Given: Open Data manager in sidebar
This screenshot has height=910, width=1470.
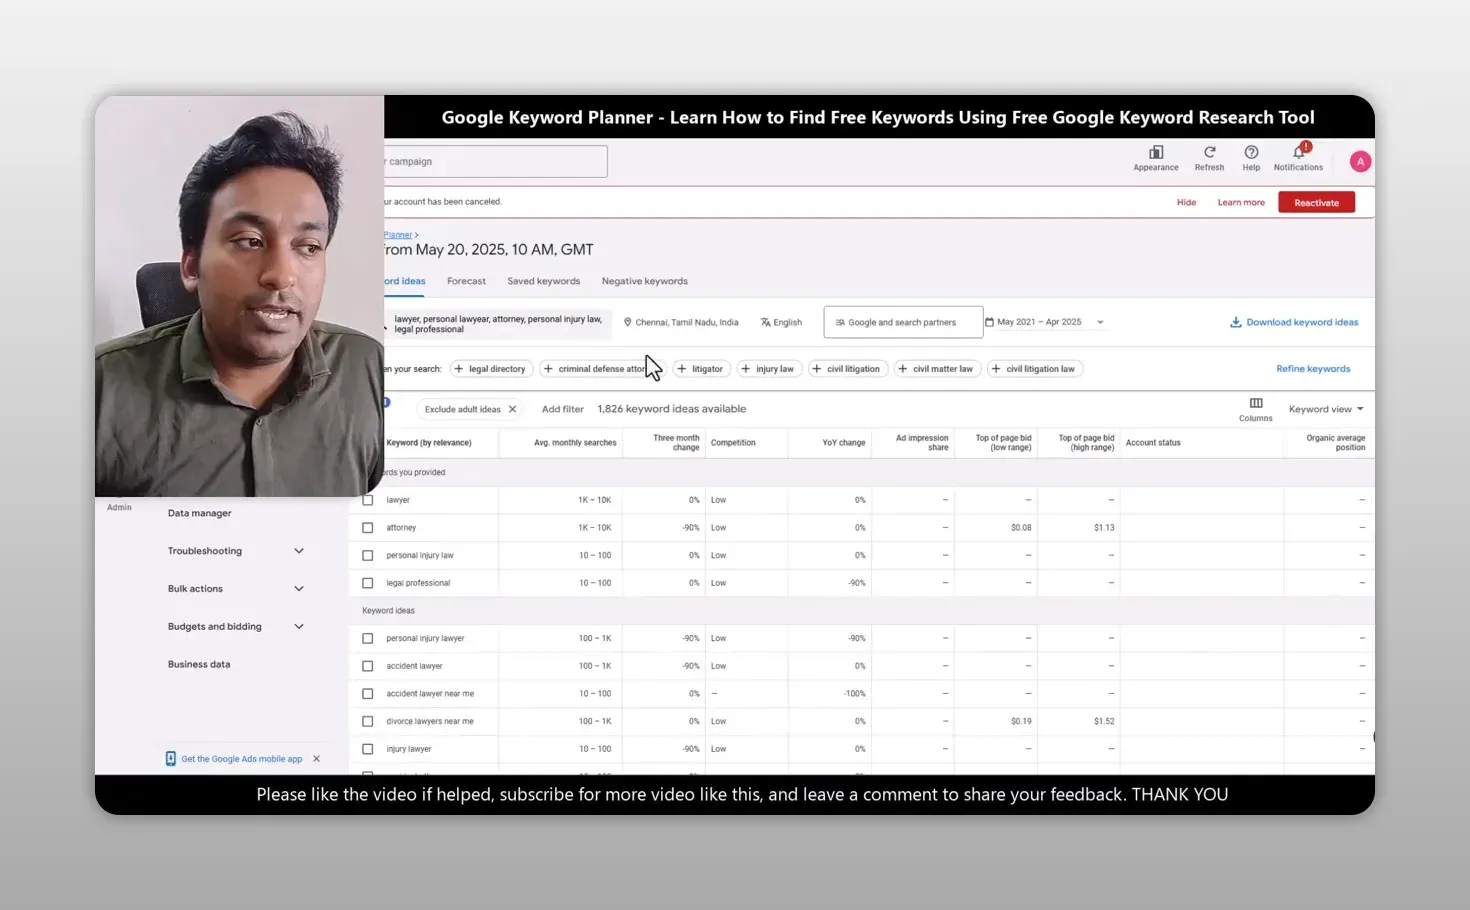Looking at the screenshot, I should point(199,513).
